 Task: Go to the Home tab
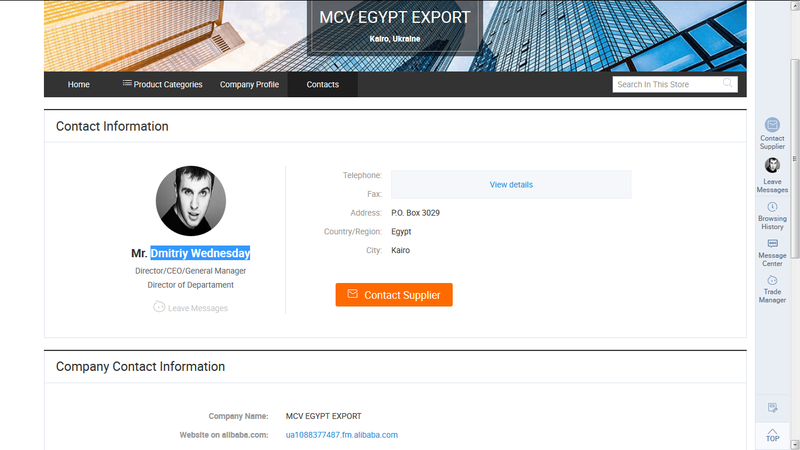point(79,85)
